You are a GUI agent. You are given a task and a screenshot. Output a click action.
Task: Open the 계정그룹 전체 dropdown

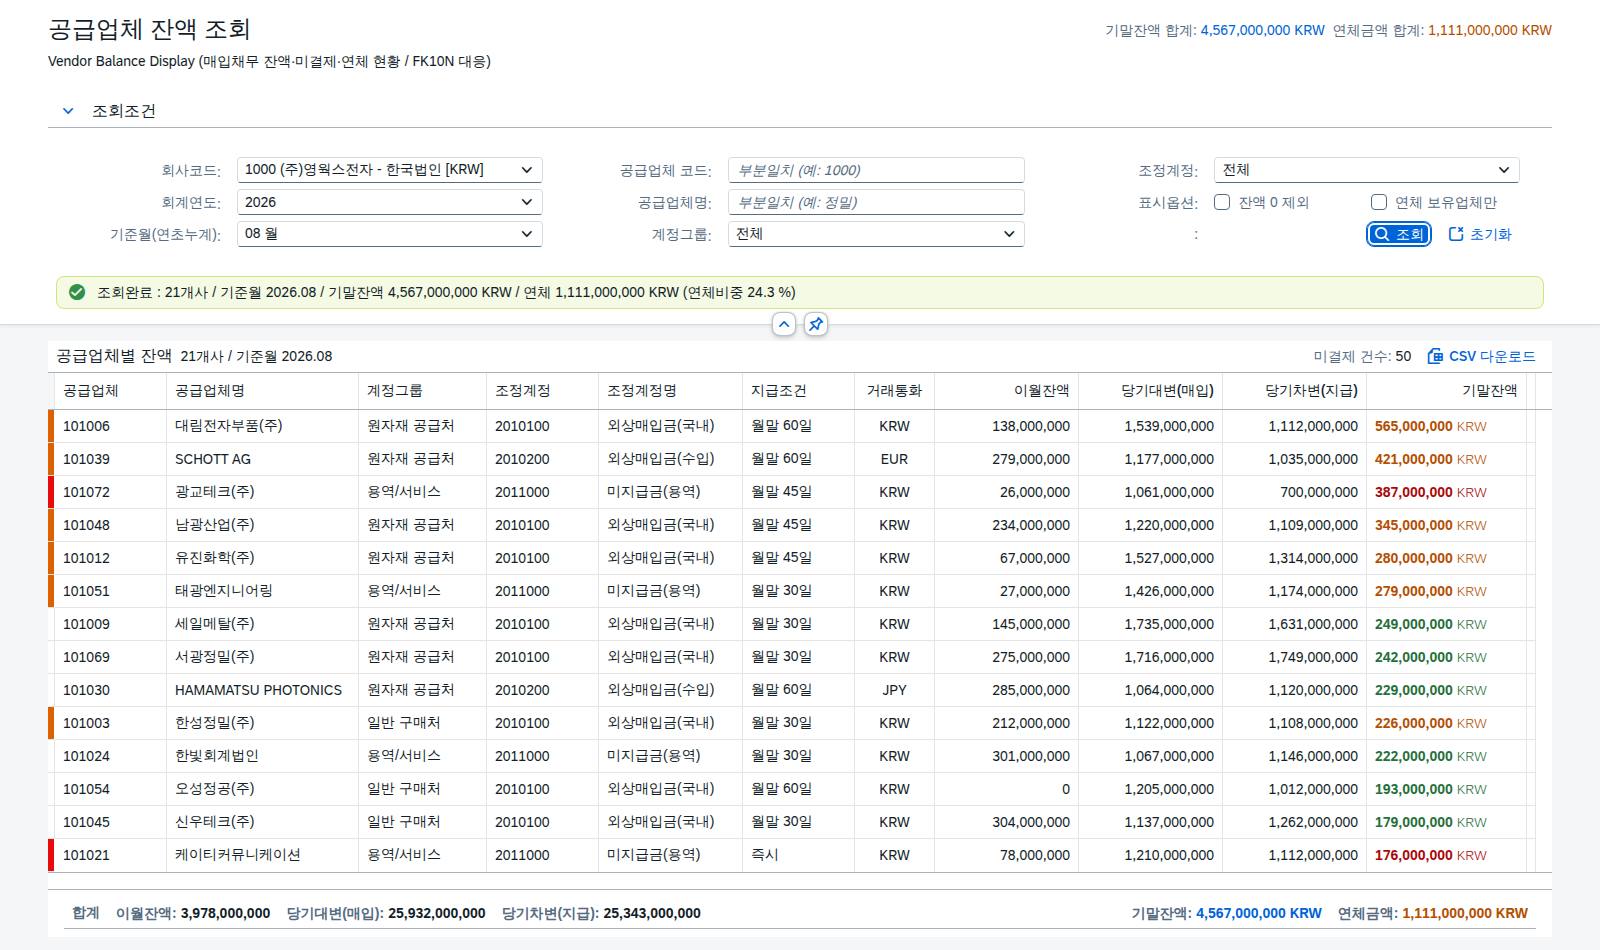(x=876, y=234)
